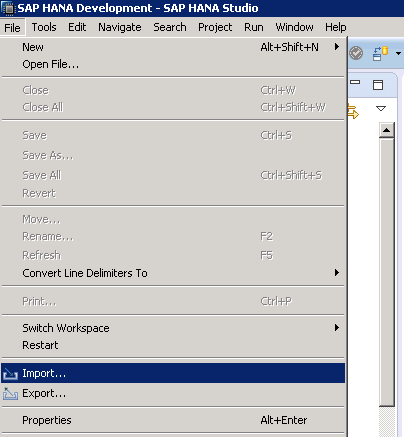Screen dimensions: 404x437
Task: Open the Tools menu
Action: pyautogui.click(x=44, y=27)
